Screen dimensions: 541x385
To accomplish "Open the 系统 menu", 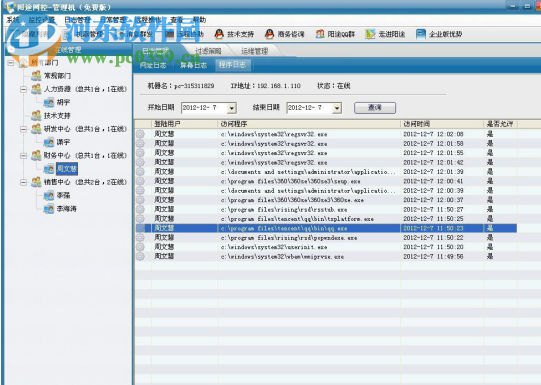I will [x=13, y=20].
